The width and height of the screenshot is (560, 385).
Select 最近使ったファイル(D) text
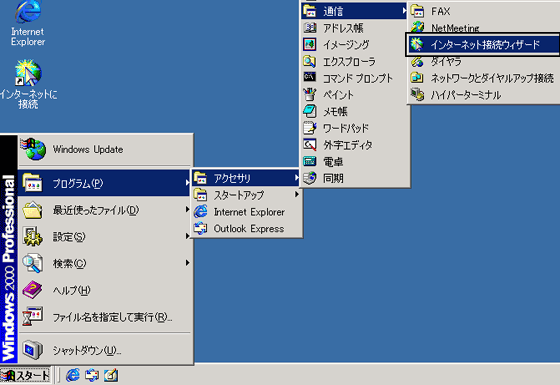point(96,210)
